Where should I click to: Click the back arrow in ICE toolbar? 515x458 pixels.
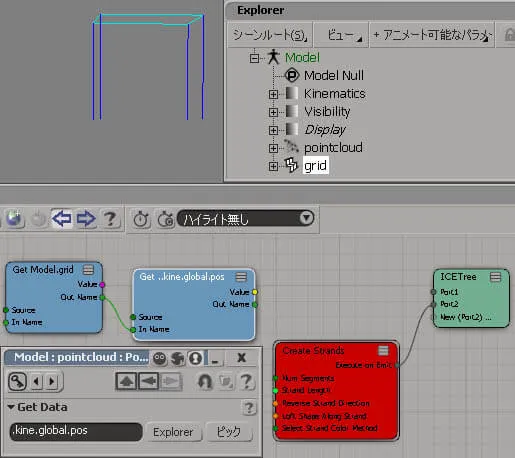pyautogui.click(x=62, y=219)
